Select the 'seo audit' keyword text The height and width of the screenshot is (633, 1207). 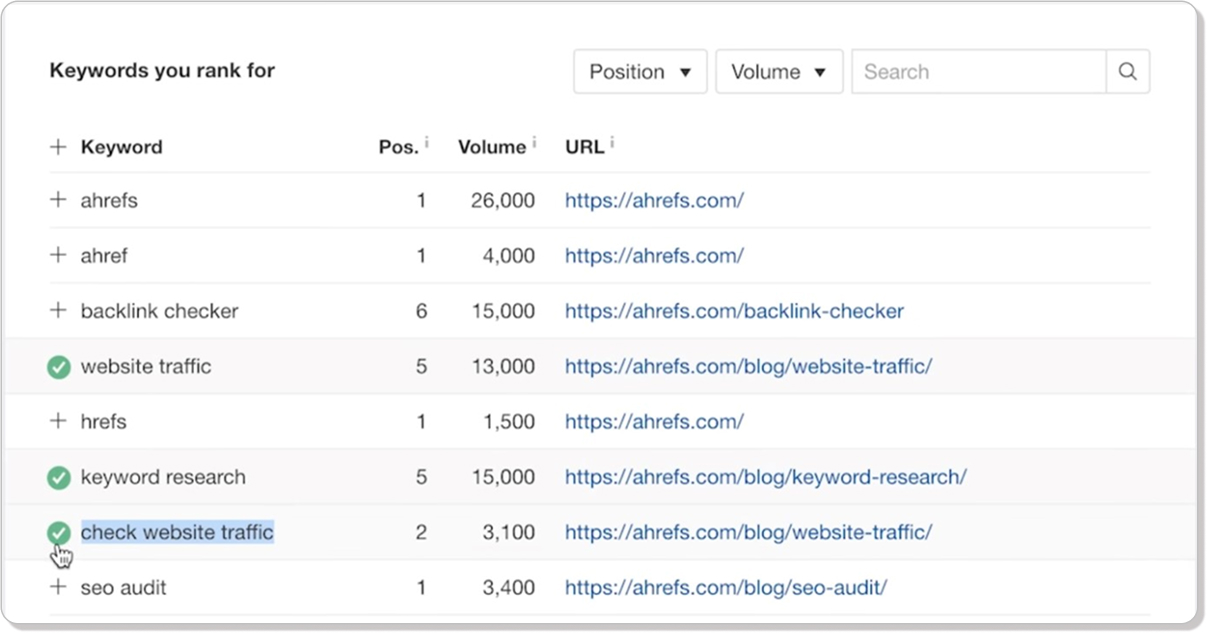click(x=124, y=587)
